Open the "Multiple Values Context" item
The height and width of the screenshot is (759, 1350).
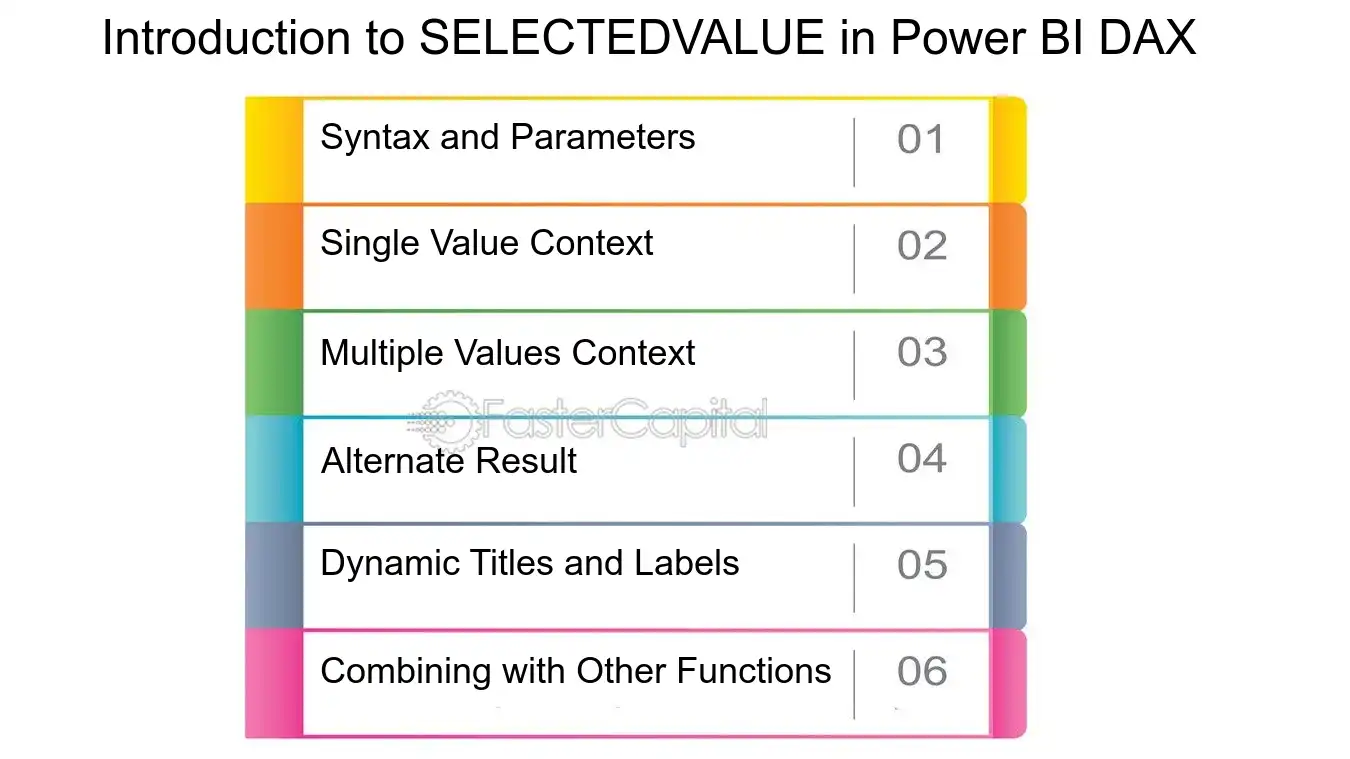click(507, 353)
